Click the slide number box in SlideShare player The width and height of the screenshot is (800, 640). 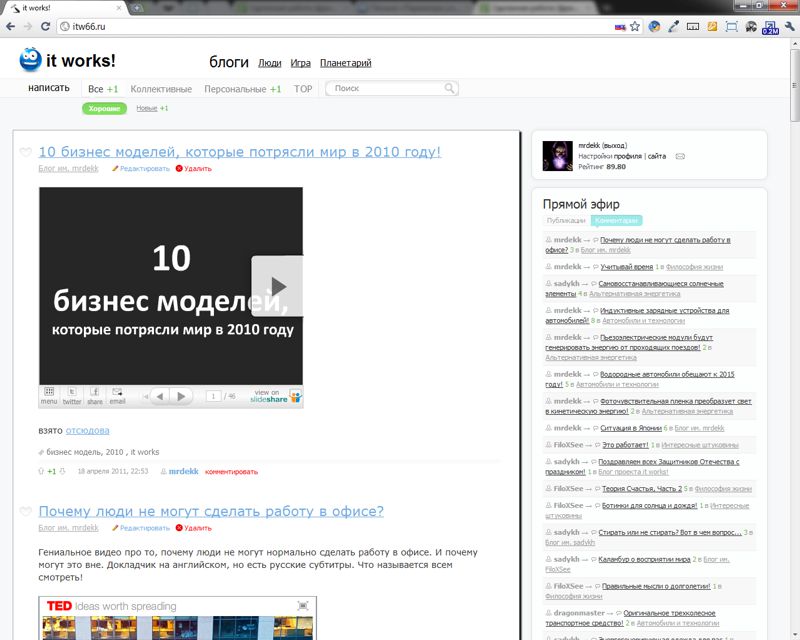(213, 396)
